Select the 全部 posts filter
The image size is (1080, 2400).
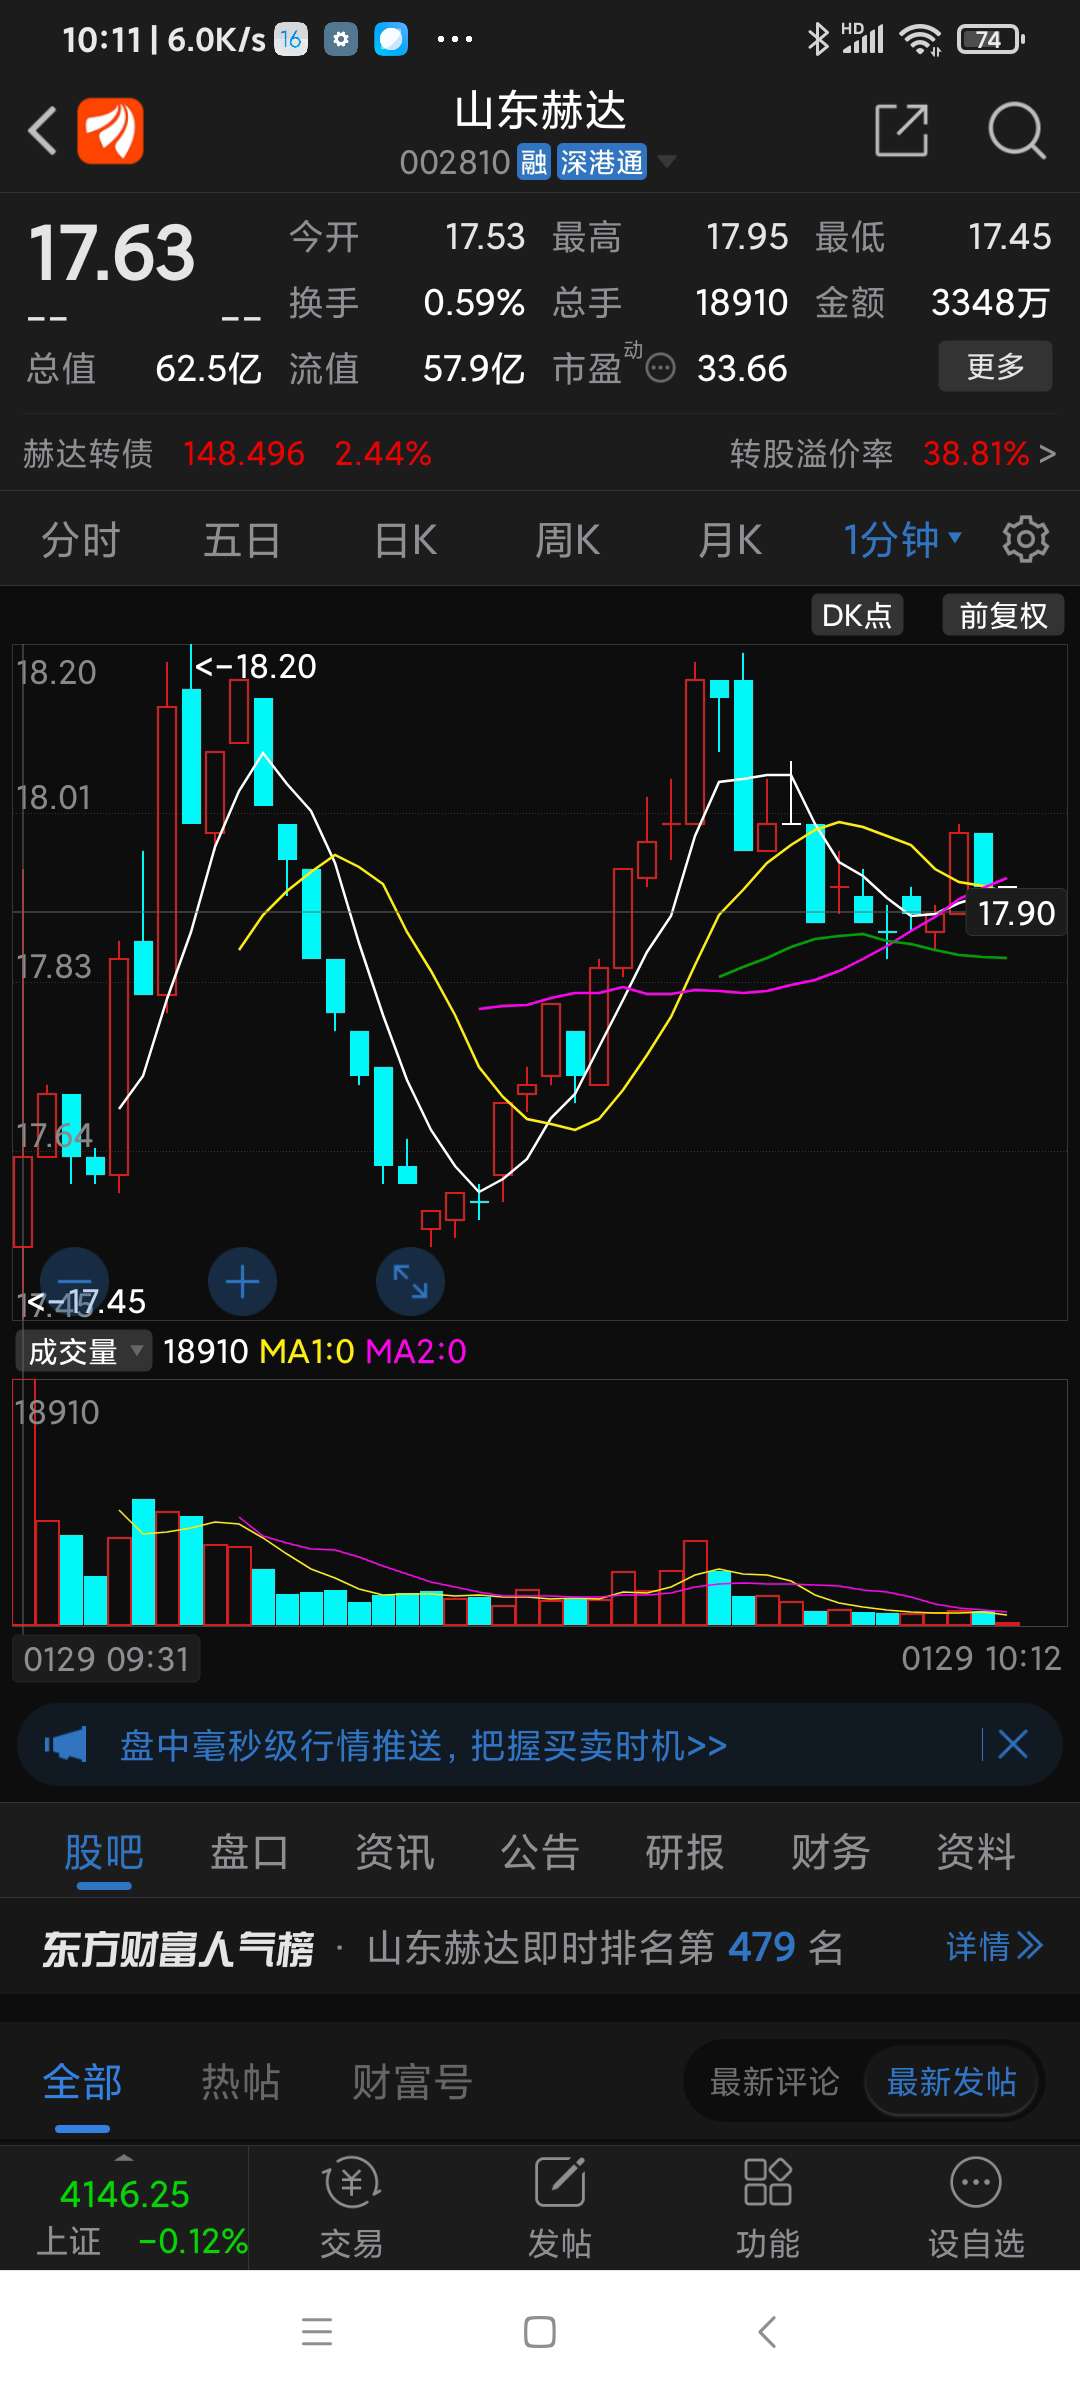82,2082
